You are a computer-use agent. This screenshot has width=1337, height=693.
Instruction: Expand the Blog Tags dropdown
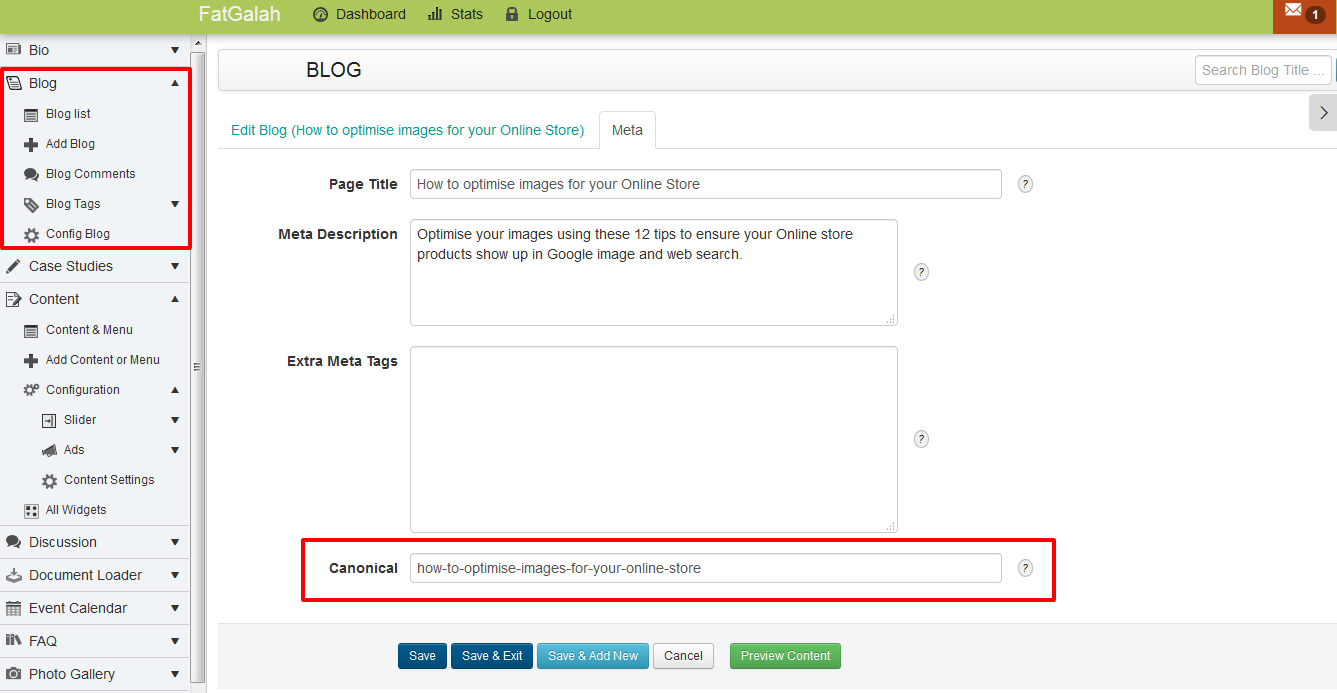tap(175, 204)
